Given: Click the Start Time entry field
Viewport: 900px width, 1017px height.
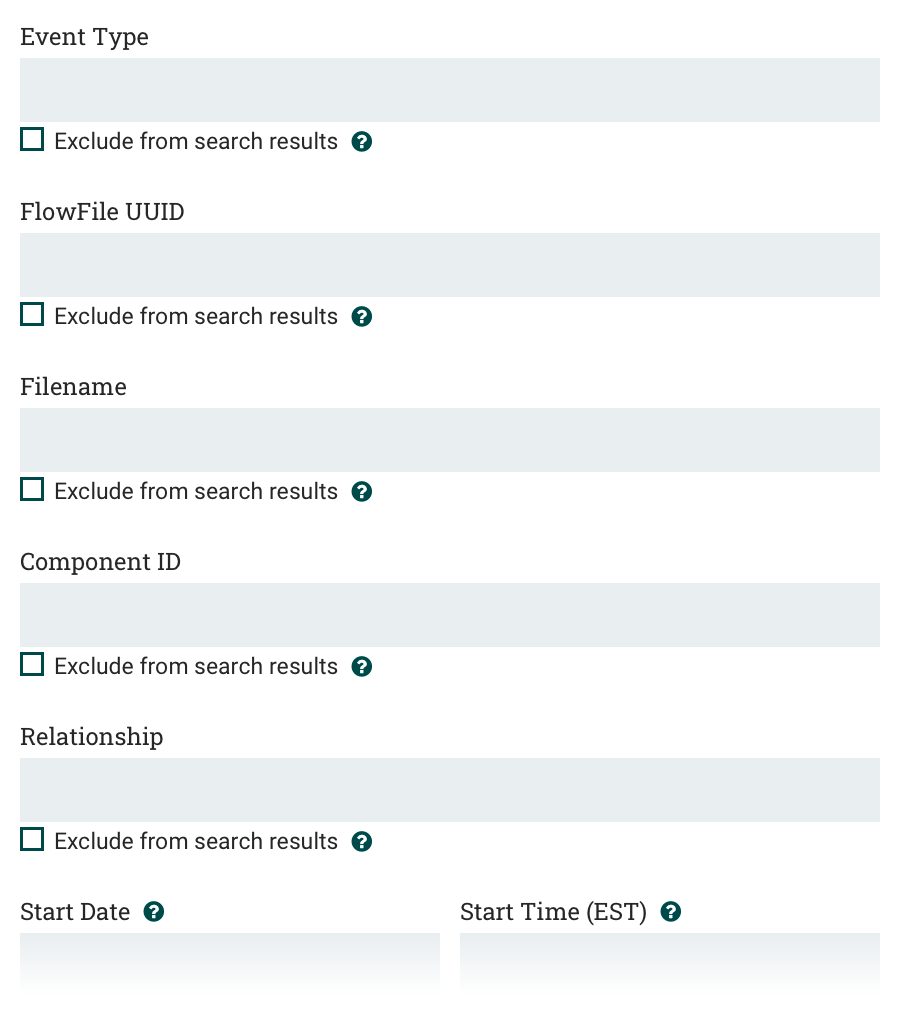Looking at the screenshot, I should (670, 965).
